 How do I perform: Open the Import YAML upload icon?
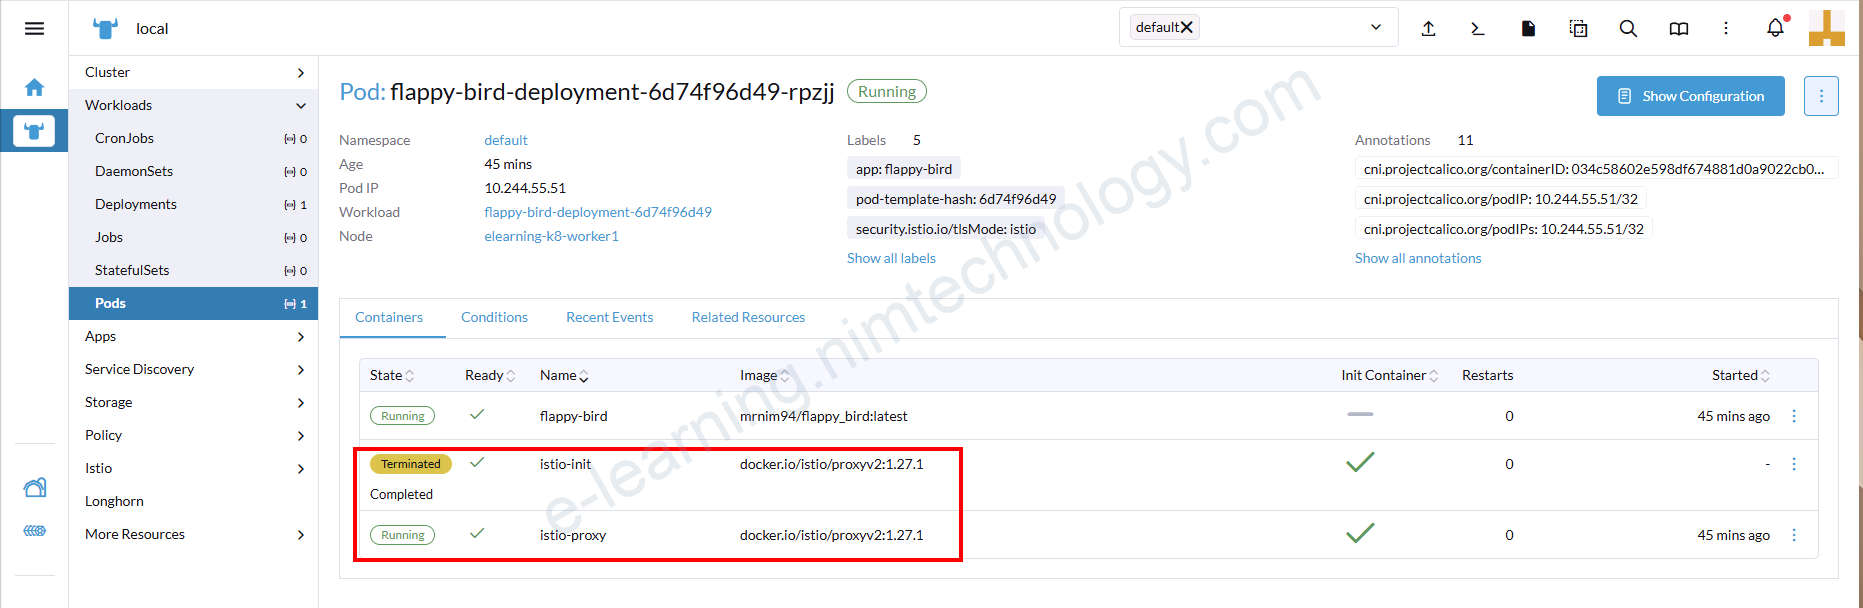(1428, 28)
